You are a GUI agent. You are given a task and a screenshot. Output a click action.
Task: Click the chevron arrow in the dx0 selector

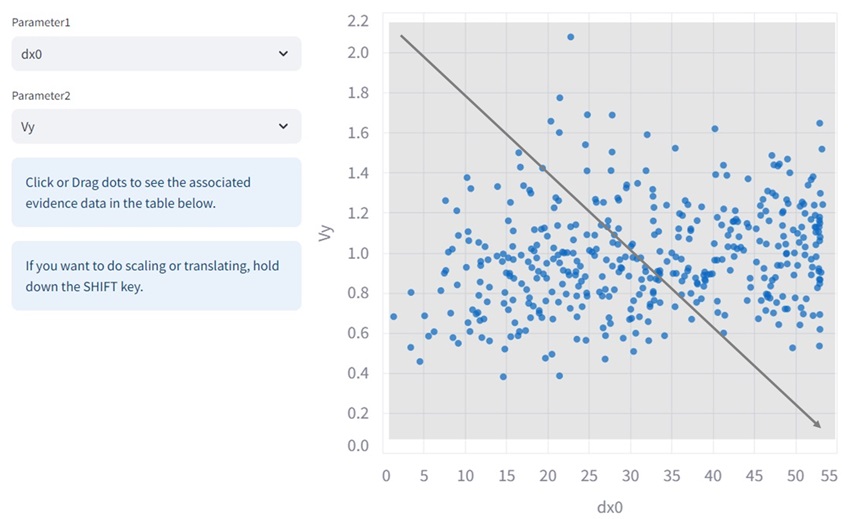[283, 54]
